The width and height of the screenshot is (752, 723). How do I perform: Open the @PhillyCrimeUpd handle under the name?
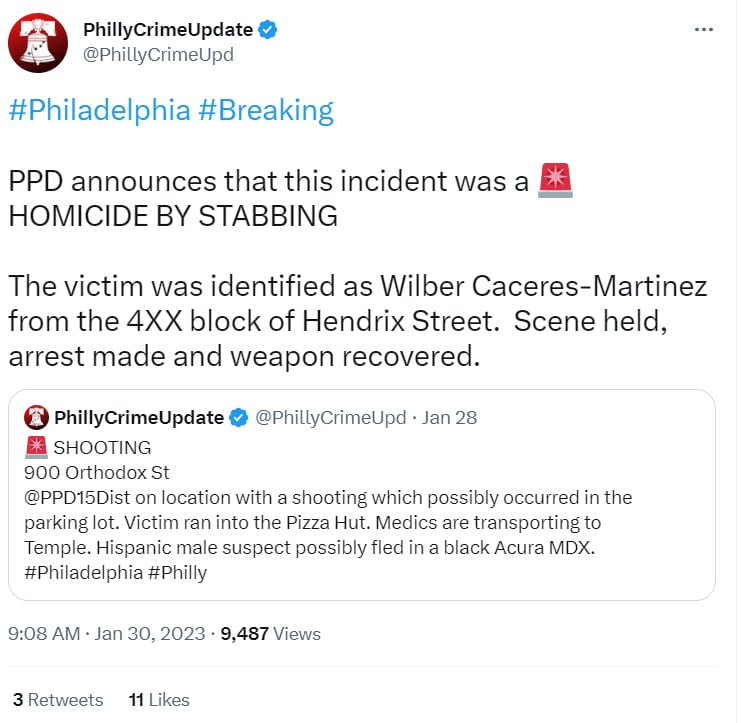pyautogui.click(x=158, y=55)
